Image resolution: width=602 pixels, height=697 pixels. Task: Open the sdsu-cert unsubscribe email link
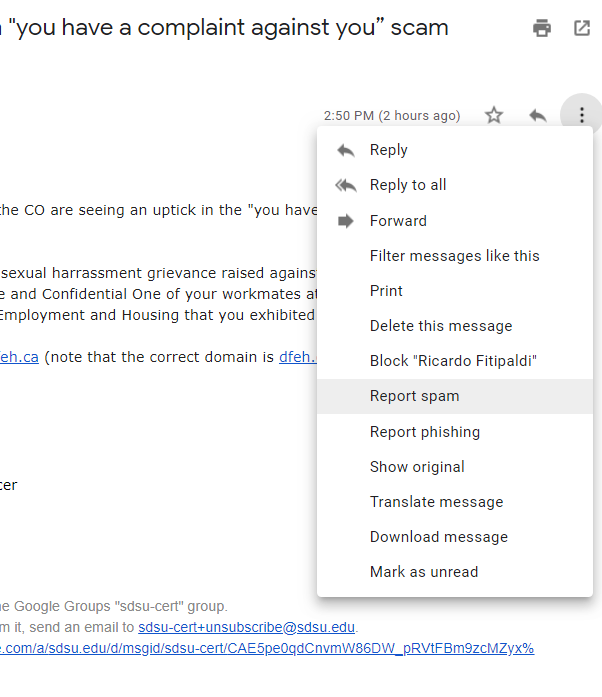coord(246,628)
